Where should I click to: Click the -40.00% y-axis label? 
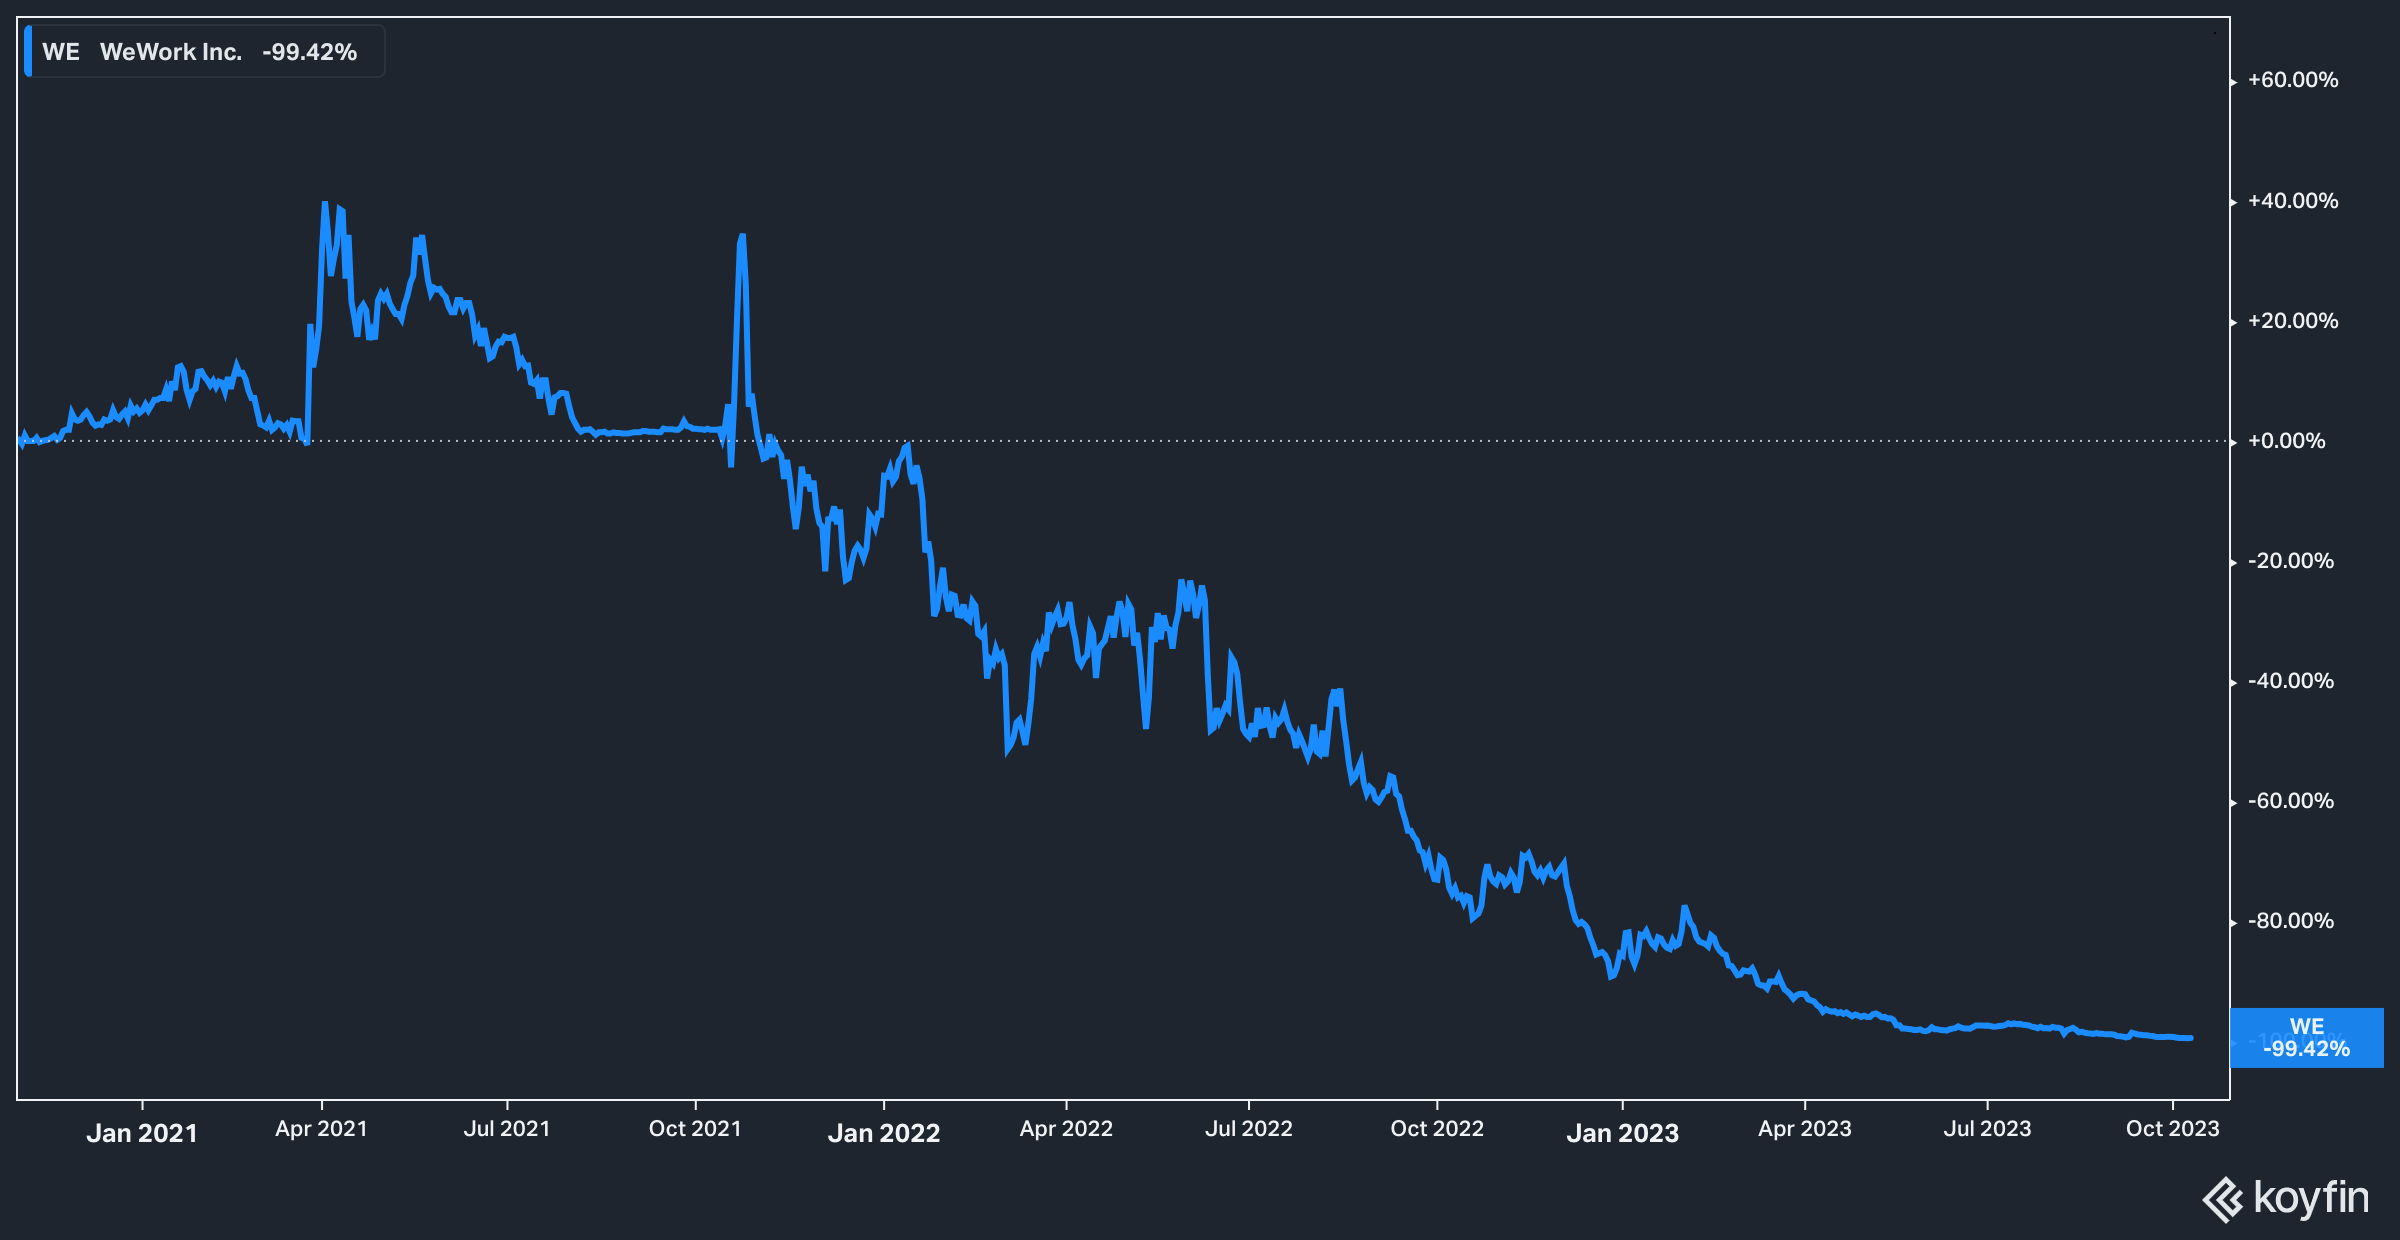click(x=2291, y=681)
